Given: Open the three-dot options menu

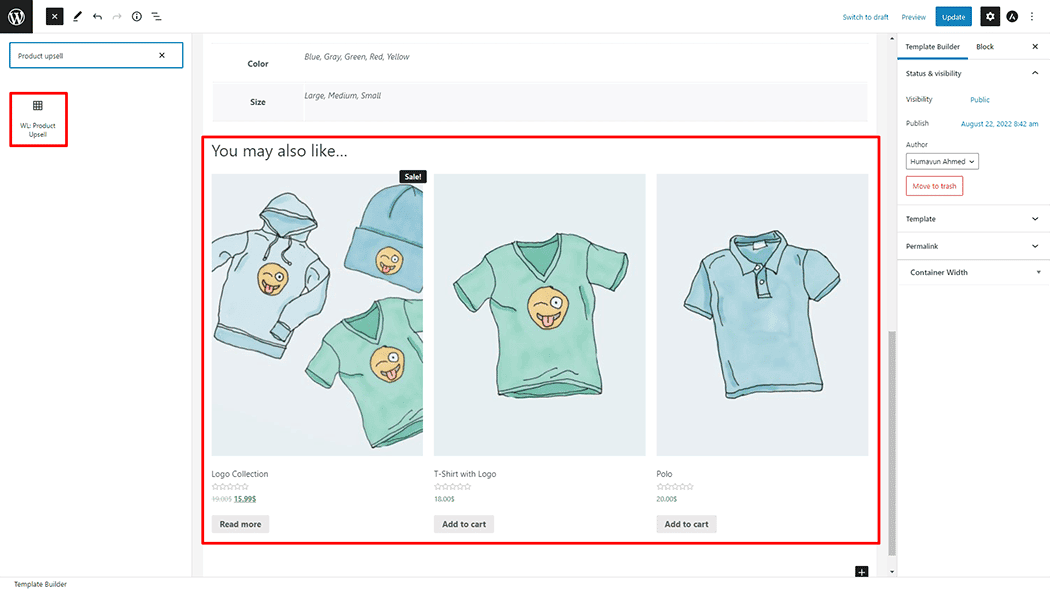Looking at the screenshot, I should point(1033,16).
